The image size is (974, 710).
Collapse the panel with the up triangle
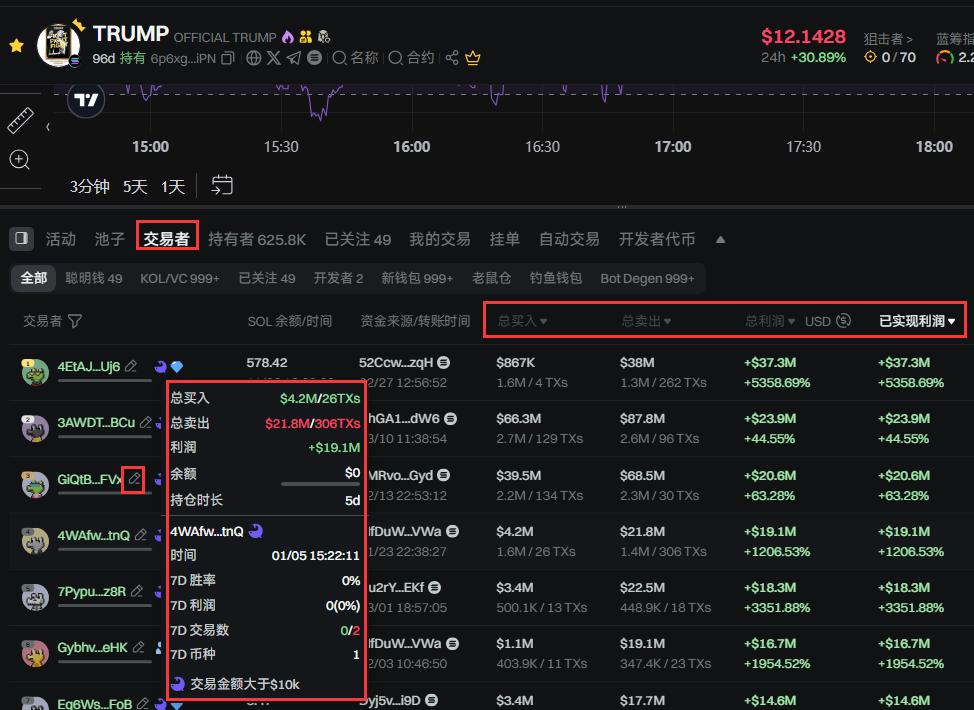[720, 240]
